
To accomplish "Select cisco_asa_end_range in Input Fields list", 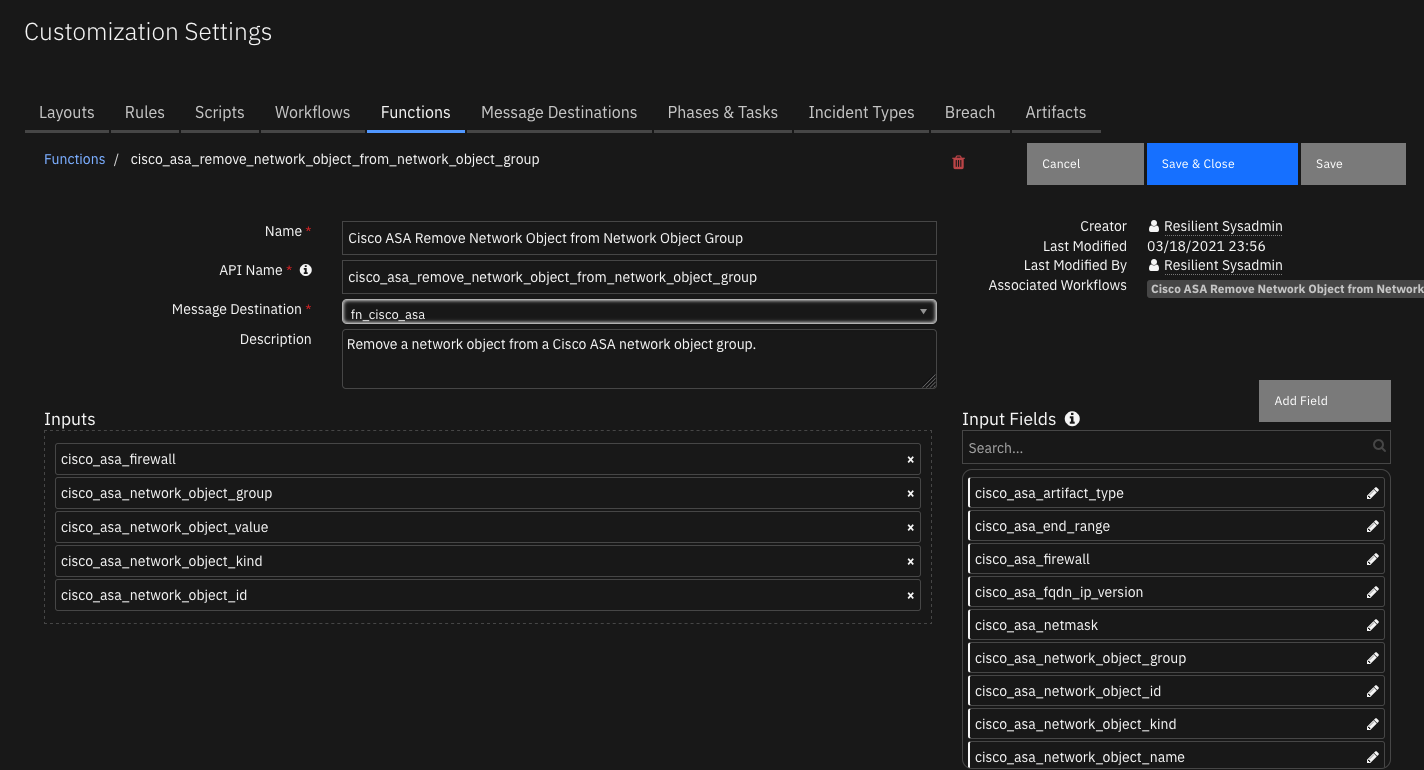I will pos(1176,526).
